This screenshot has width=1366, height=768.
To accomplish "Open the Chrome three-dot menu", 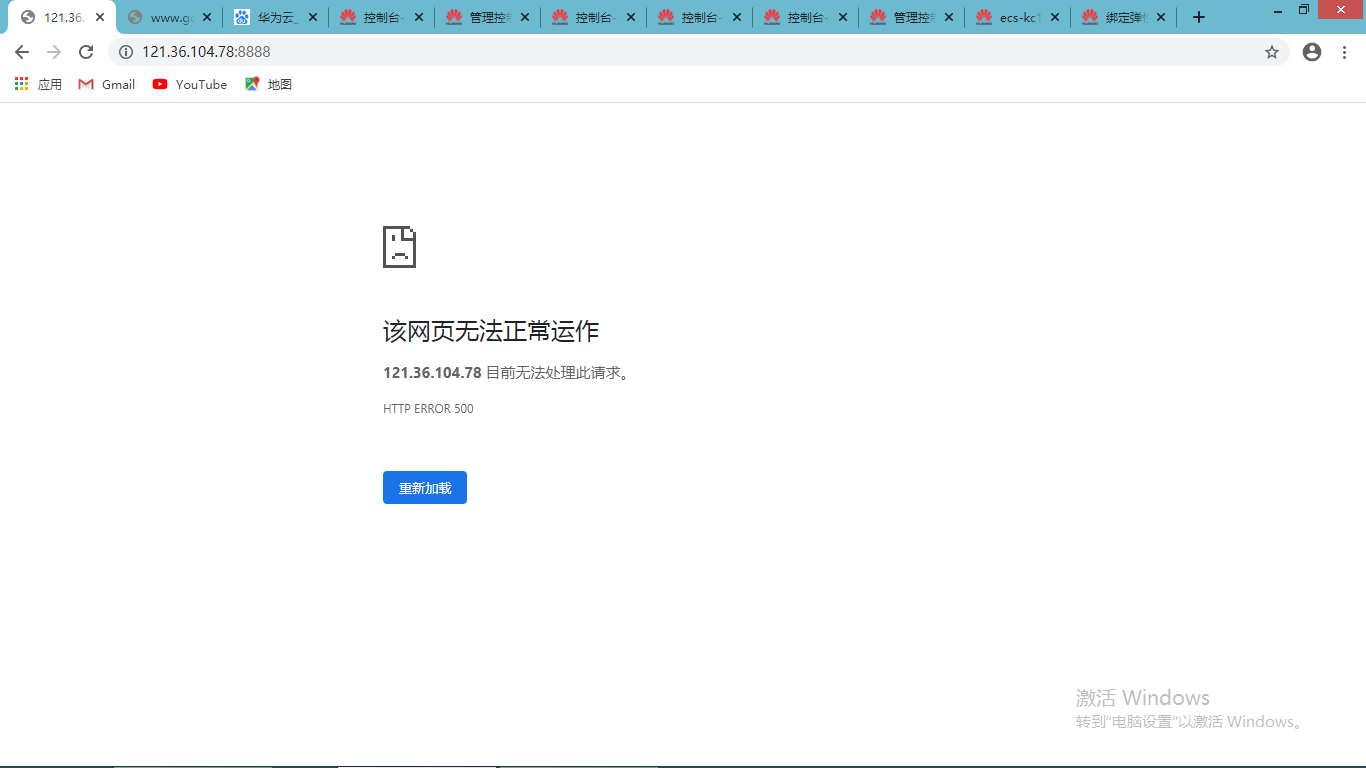I will coord(1345,51).
